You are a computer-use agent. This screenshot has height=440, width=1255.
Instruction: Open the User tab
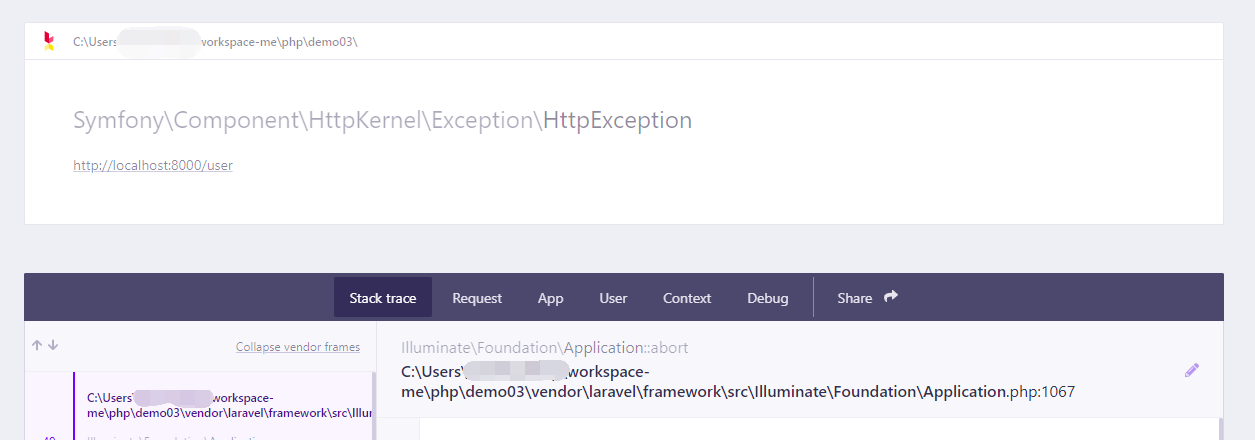click(x=613, y=298)
